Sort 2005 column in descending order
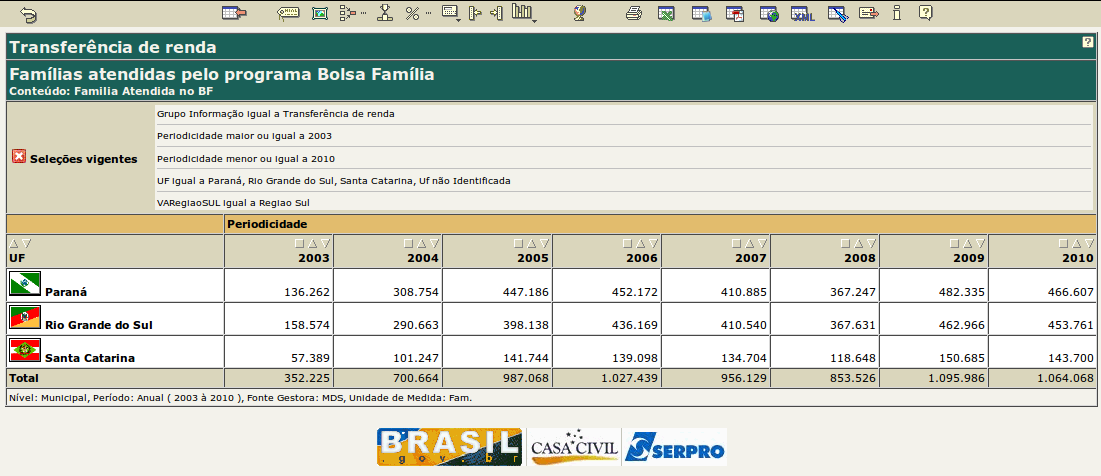This screenshot has width=1101, height=476. pyautogui.click(x=544, y=243)
